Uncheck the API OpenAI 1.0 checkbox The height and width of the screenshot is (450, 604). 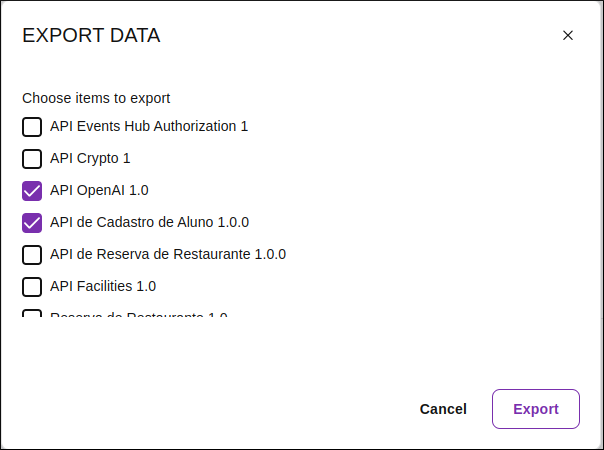click(32, 190)
